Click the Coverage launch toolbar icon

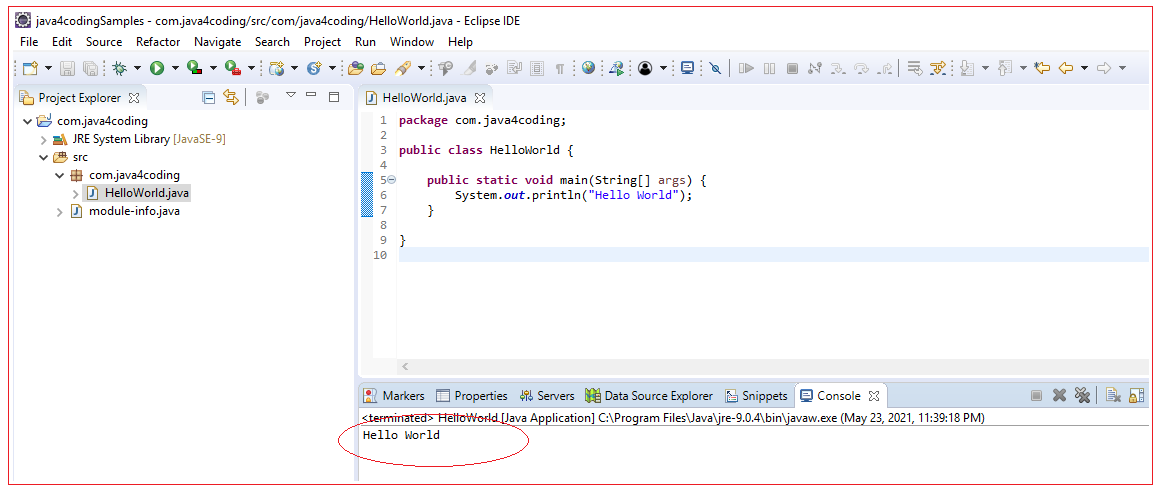pos(195,68)
